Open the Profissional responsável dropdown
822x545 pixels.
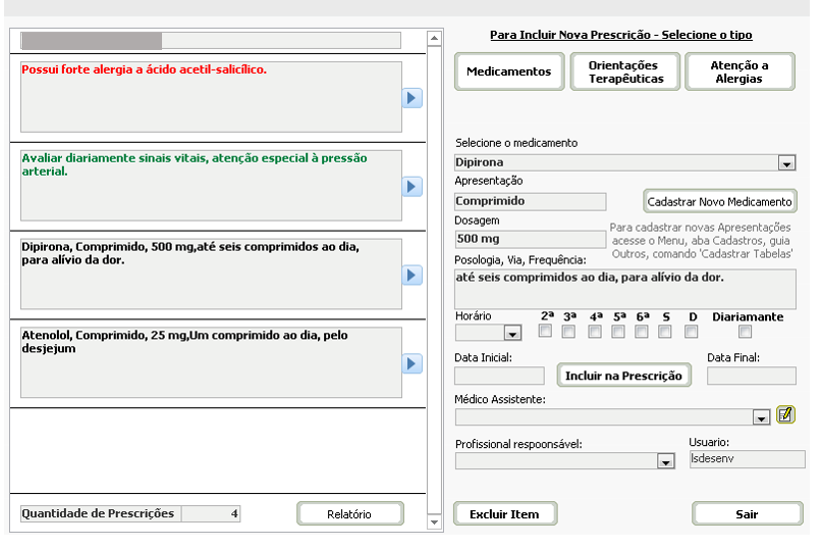[664, 461]
